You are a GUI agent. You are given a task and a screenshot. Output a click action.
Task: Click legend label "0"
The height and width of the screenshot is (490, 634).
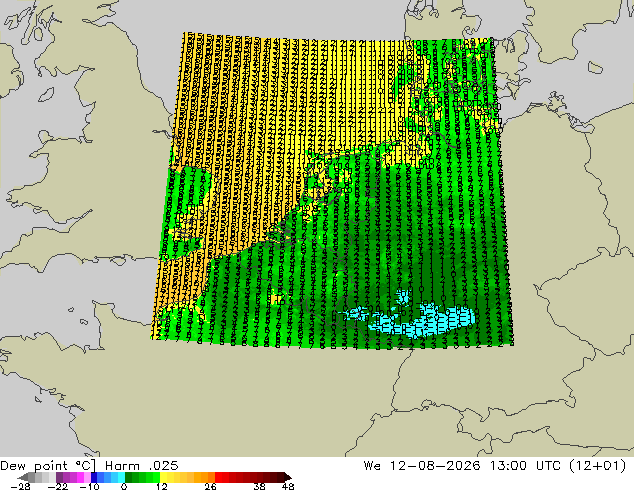click(124, 486)
